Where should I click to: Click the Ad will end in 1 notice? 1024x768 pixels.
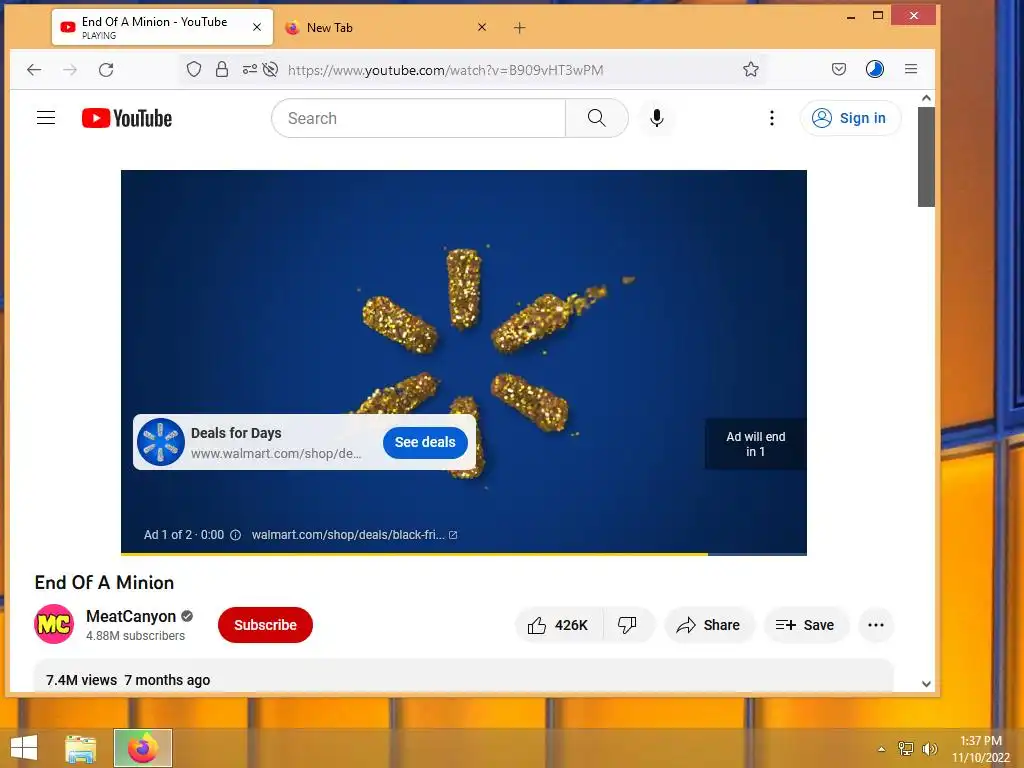click(x=756, y=444)
